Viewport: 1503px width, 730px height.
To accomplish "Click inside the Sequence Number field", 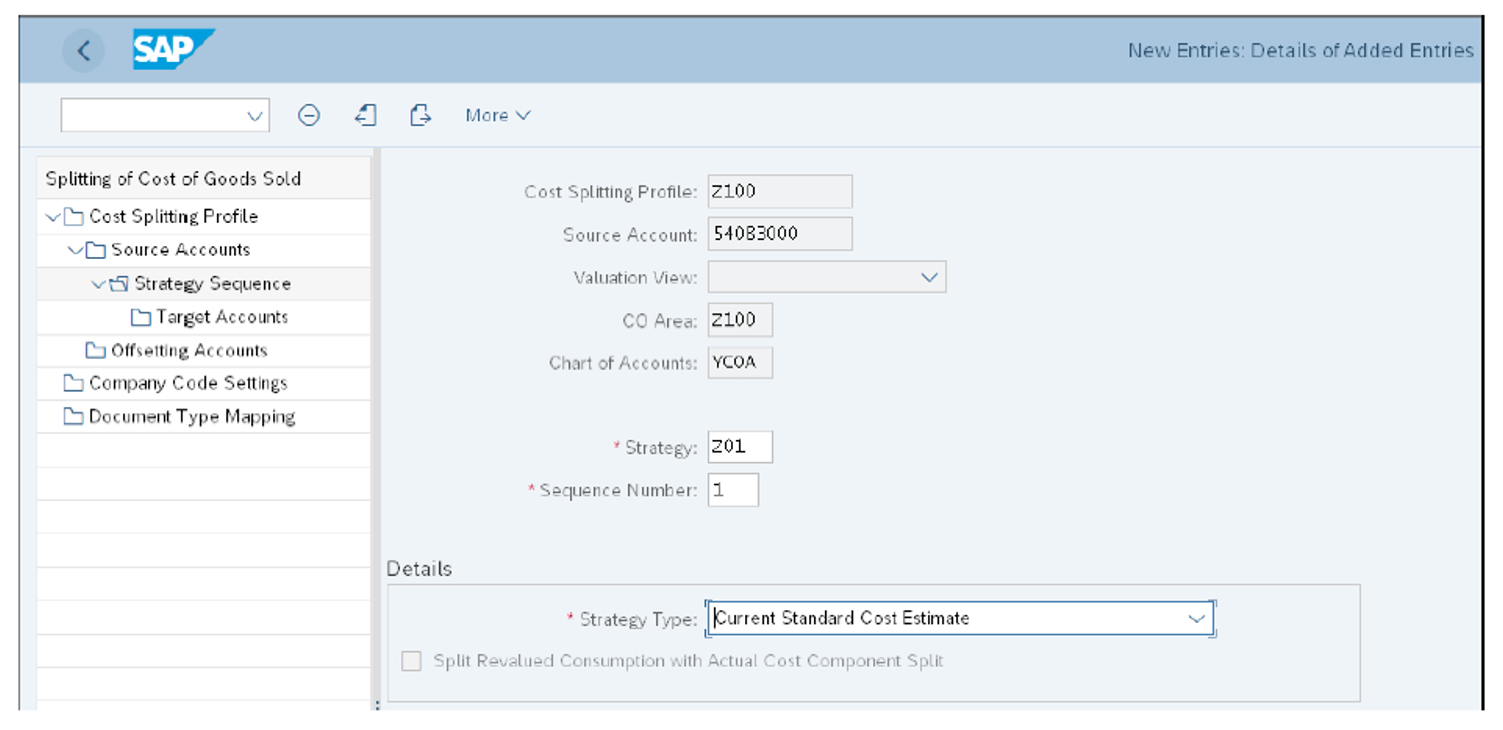I will [x=733, y=489].
